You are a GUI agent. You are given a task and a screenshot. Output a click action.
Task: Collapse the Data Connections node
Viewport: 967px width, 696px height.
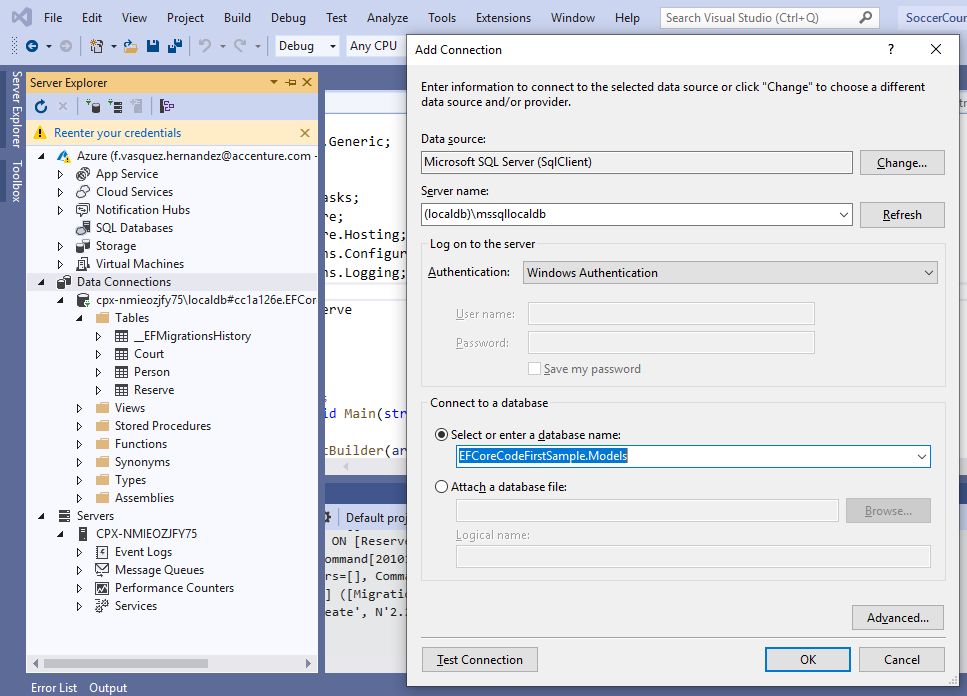point(41,282)
